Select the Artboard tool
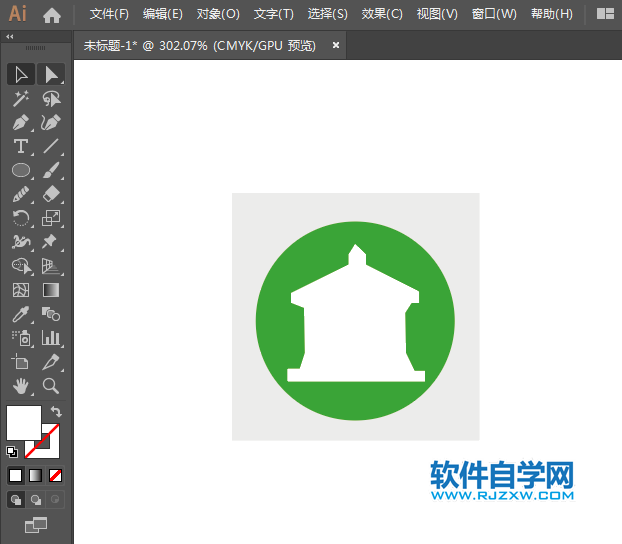The height and width of the screenshot is (544, 622). click(21, 362)
